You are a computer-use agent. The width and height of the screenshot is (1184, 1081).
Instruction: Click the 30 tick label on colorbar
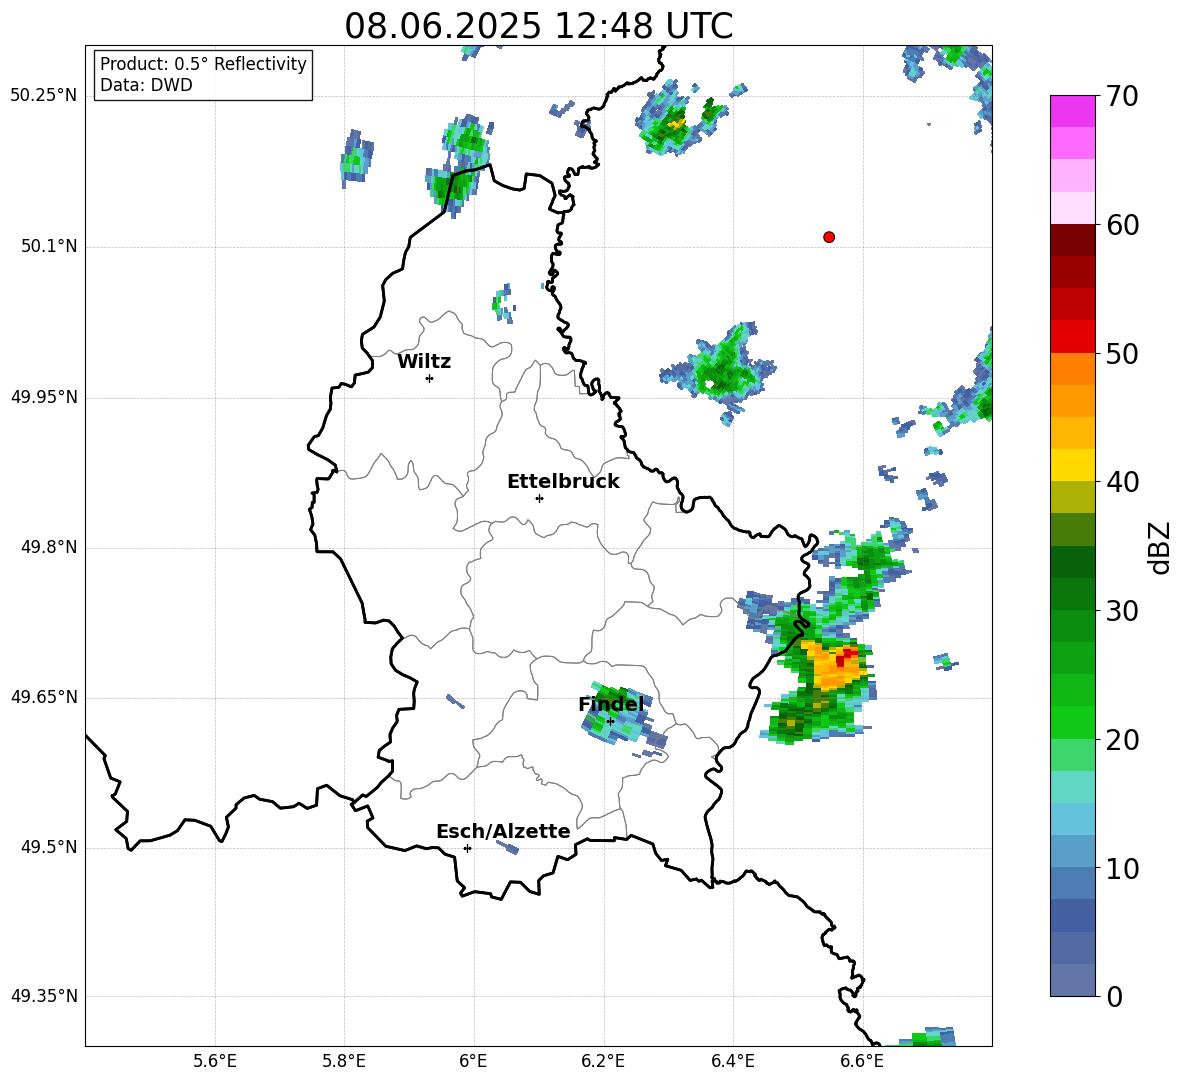pos(1122,611)
